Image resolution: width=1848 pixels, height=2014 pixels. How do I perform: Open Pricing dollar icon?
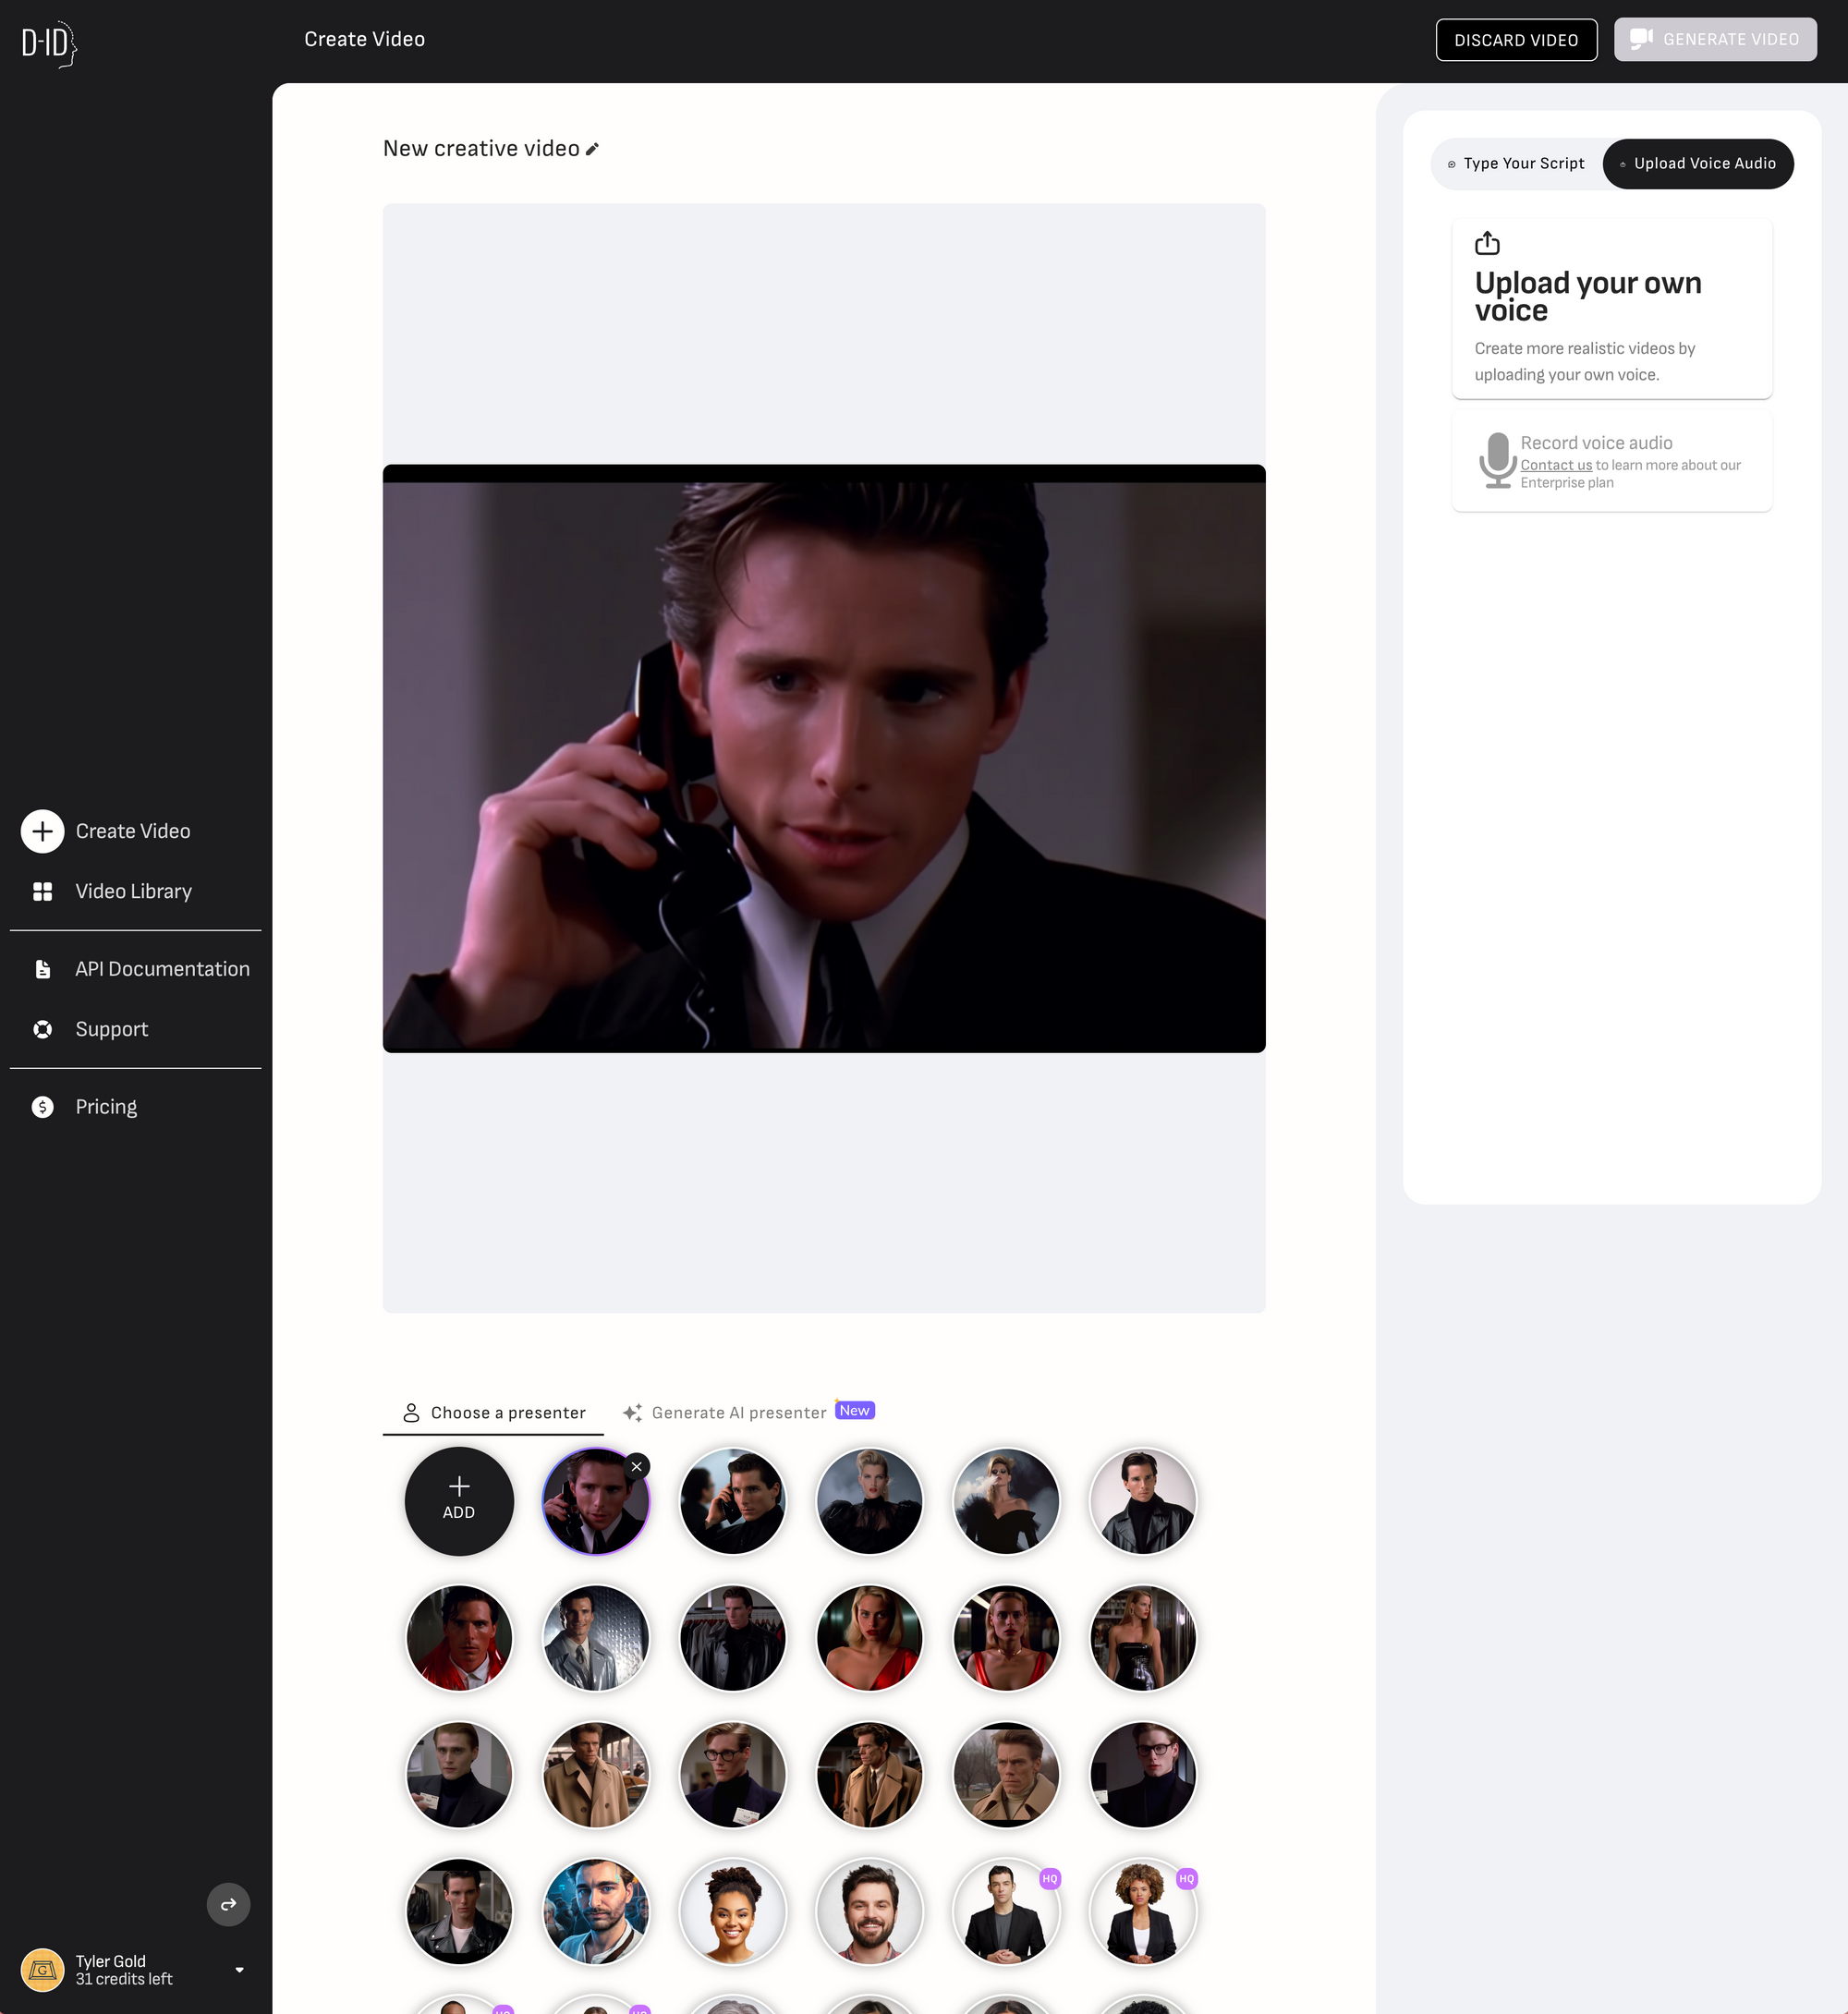(42, 1107)
